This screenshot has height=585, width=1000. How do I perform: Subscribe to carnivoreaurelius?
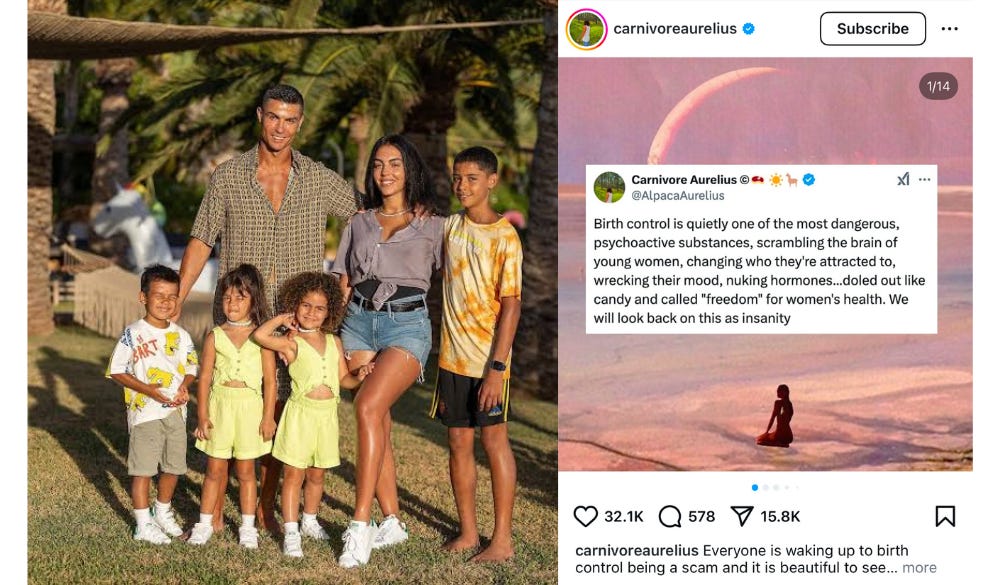pos(872,29)
